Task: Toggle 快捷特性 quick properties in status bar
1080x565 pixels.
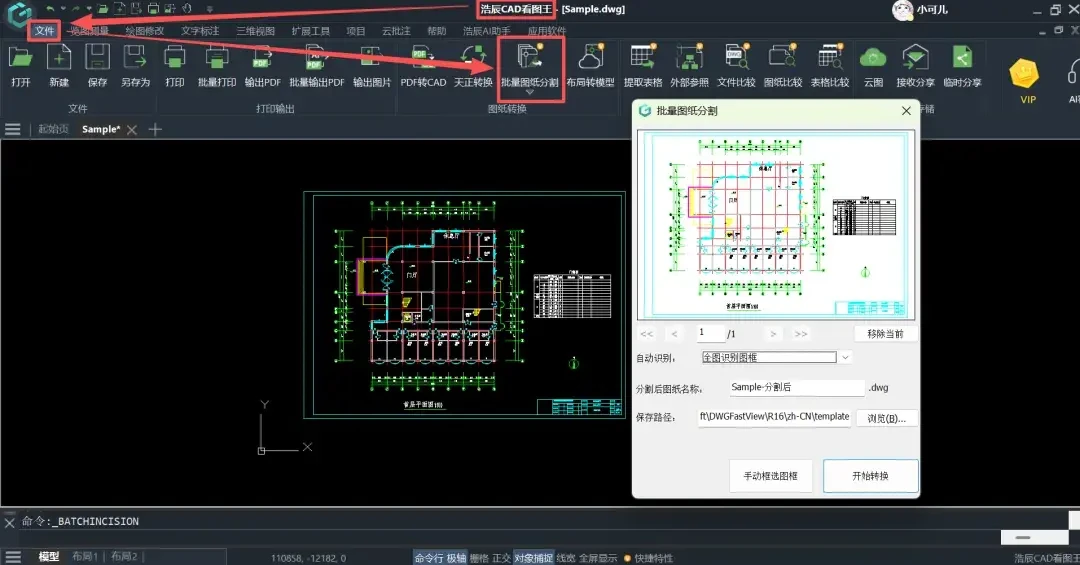Action: point(653,558)
